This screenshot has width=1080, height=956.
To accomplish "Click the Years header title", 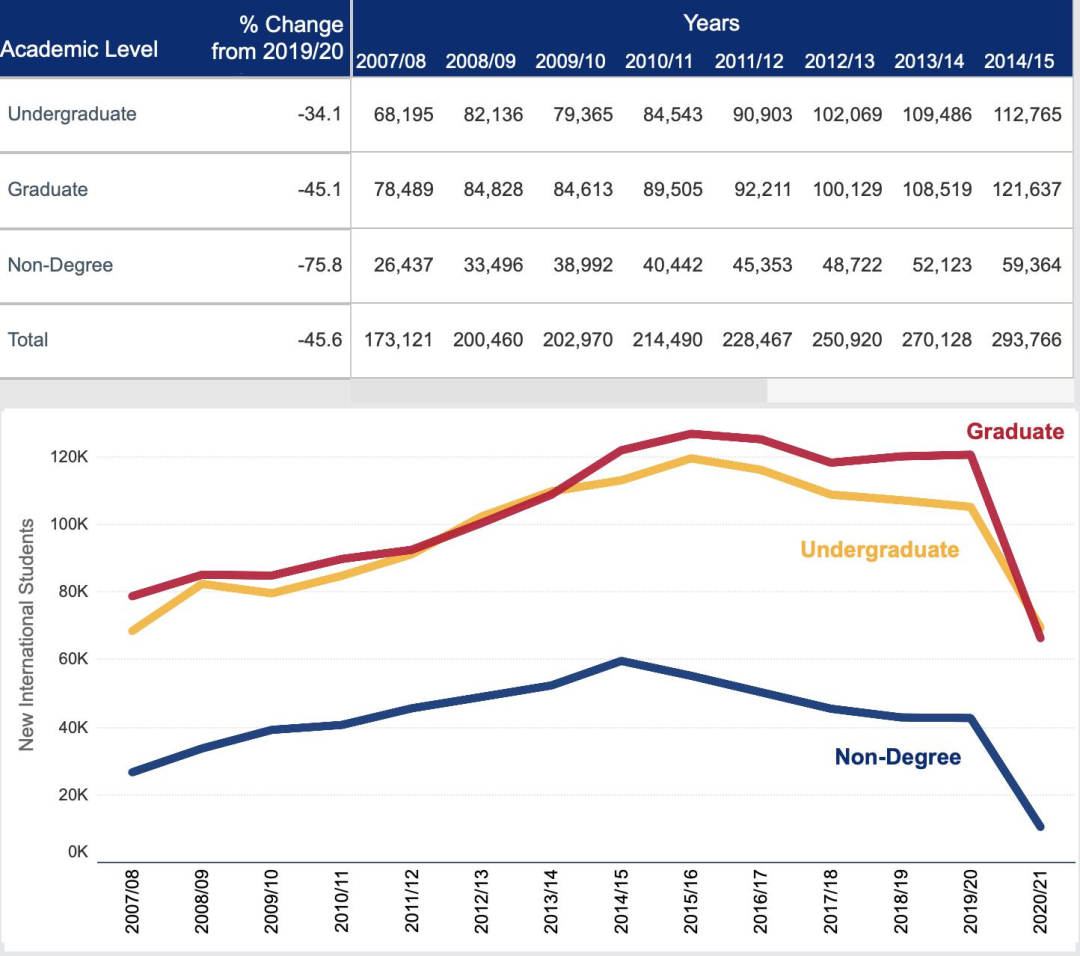I will [712, 23].
